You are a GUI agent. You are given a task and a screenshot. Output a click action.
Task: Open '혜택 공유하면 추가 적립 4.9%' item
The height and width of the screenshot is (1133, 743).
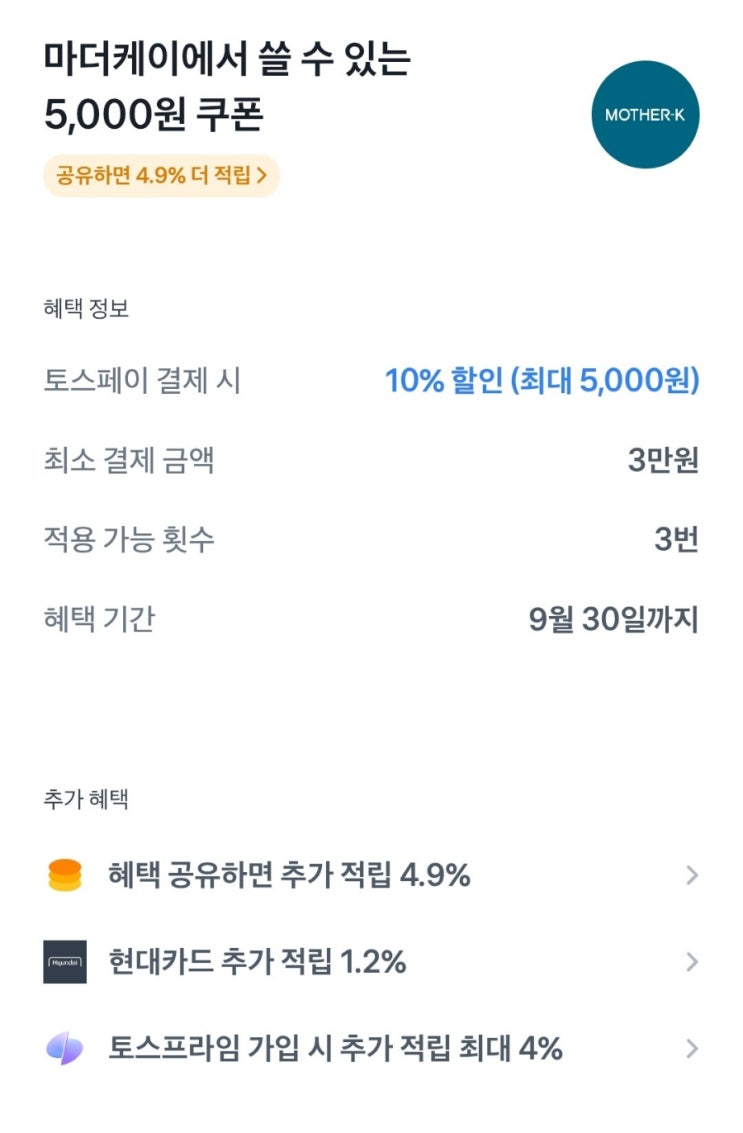(289, 876)
